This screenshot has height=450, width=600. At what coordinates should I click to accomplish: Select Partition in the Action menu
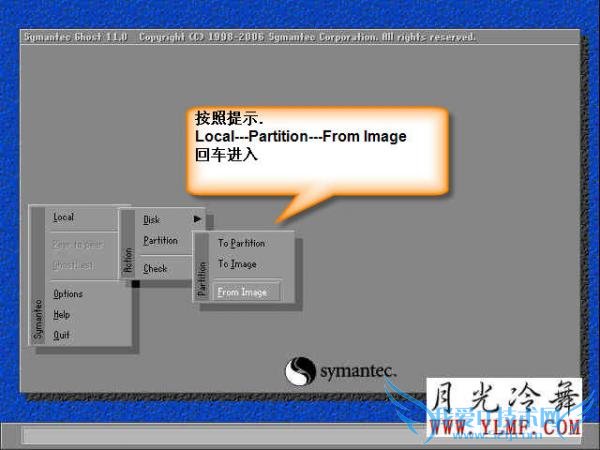[160, 241]
